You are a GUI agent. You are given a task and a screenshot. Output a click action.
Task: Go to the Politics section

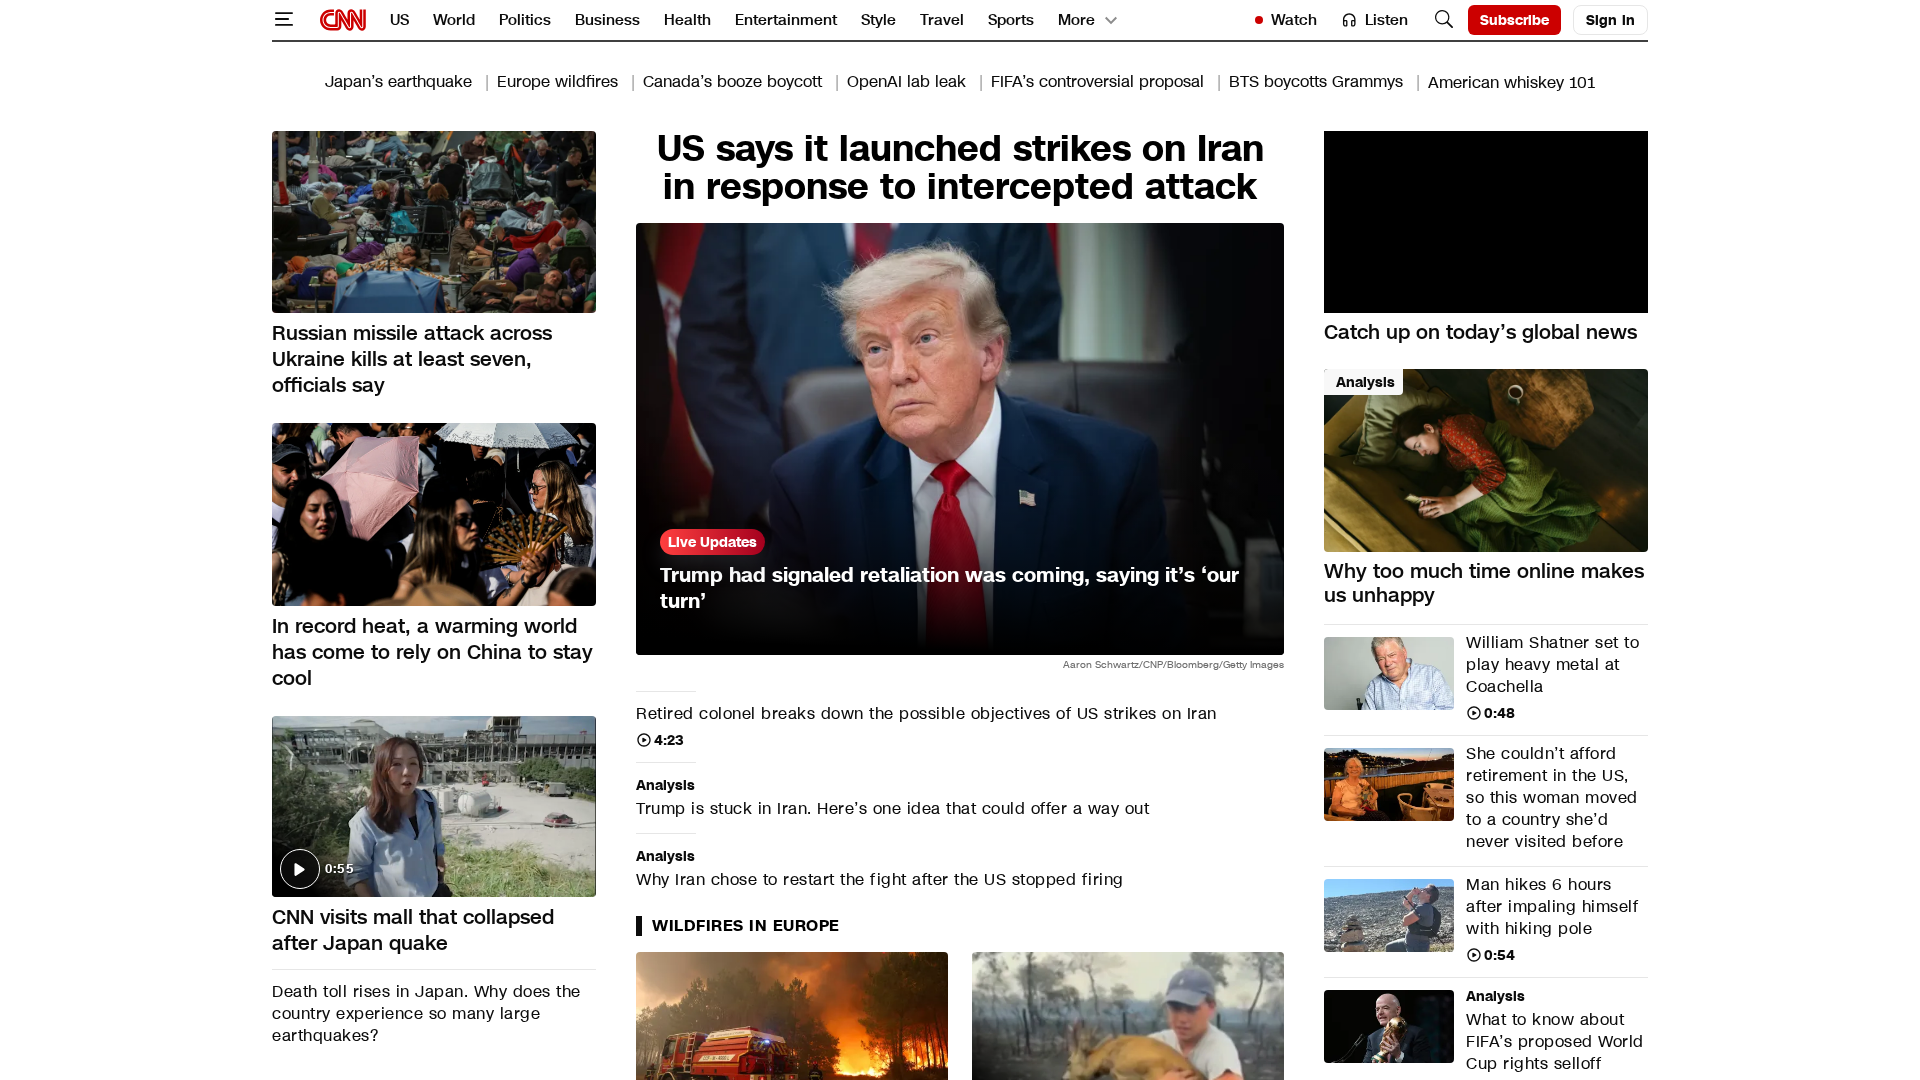point(525,20)
